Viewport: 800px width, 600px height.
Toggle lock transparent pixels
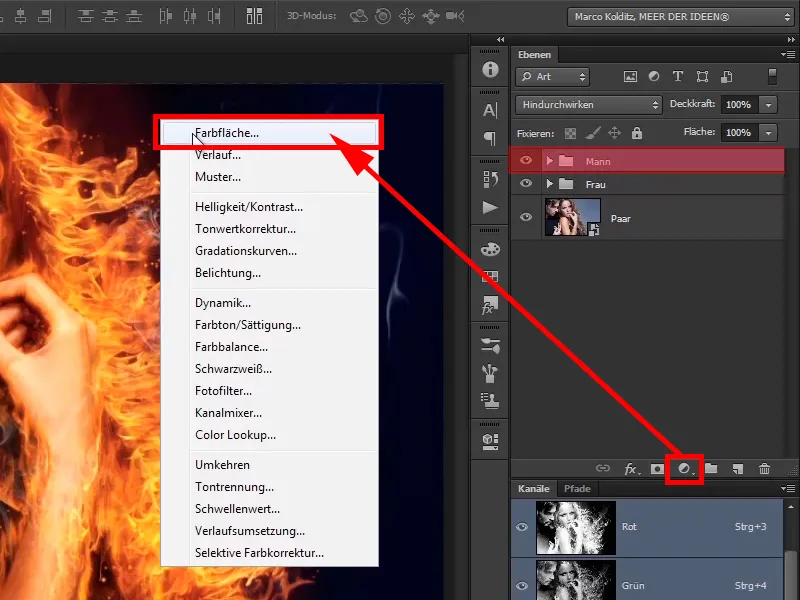point(570,134)
